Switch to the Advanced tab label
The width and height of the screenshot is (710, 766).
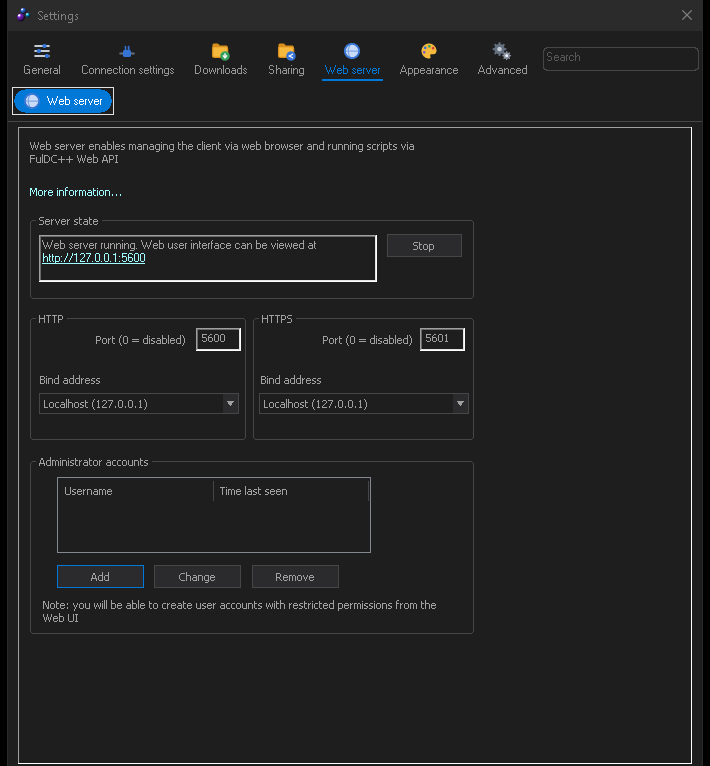[502, 70]
